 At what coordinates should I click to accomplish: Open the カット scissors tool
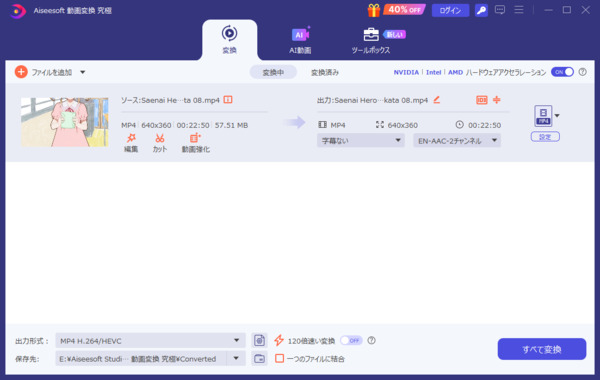[160, 143]
